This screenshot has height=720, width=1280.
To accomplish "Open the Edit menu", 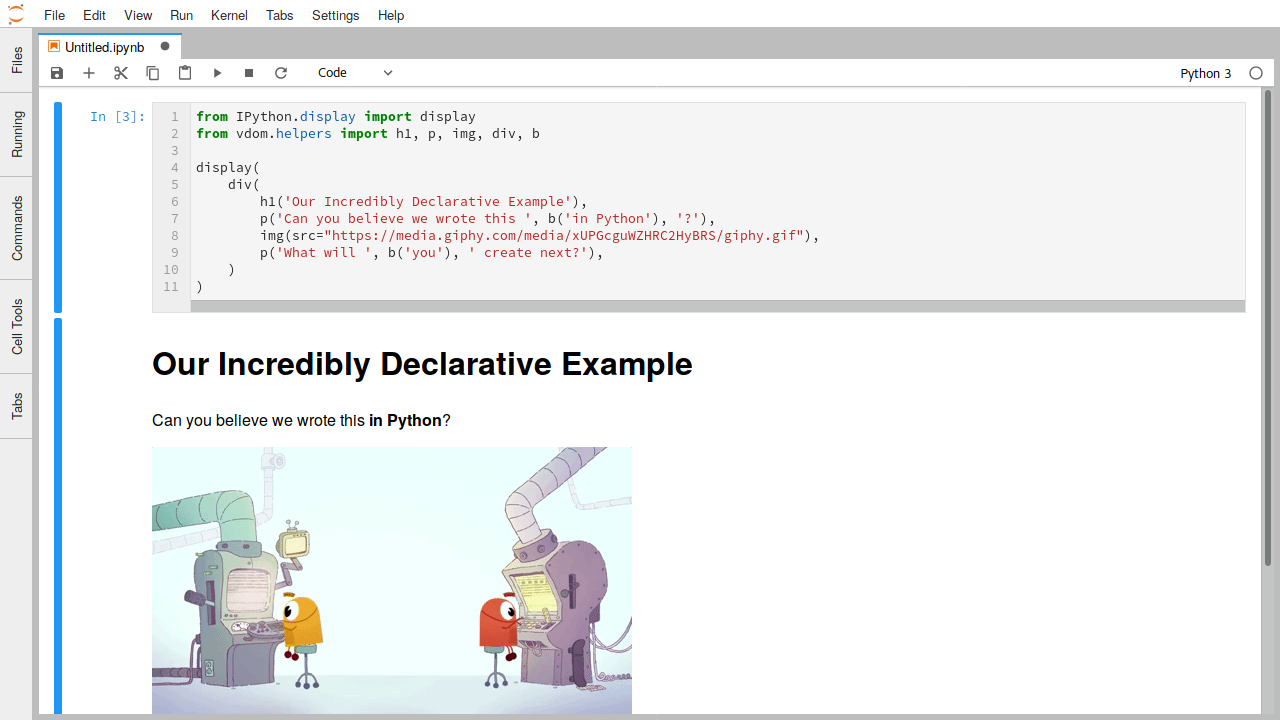I will coord(95,15).
